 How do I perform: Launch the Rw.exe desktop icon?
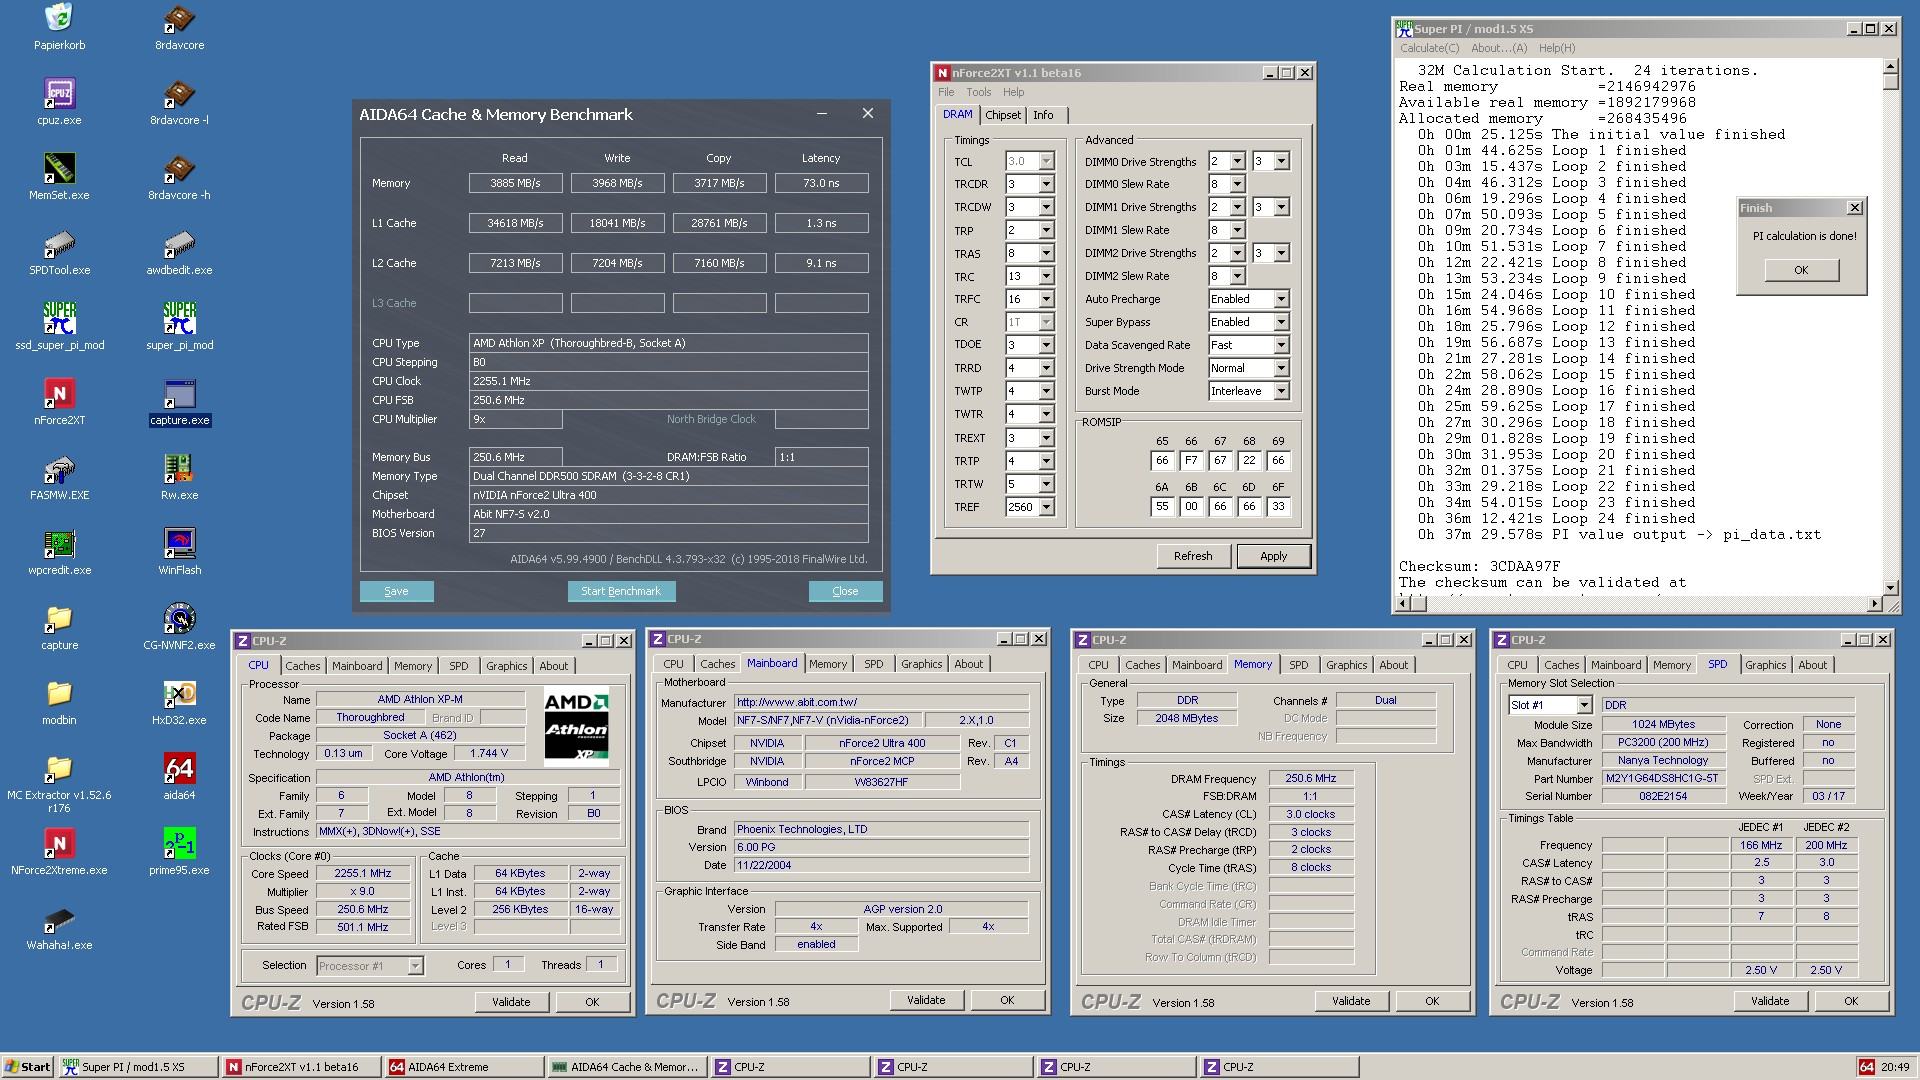pos(179,477)
